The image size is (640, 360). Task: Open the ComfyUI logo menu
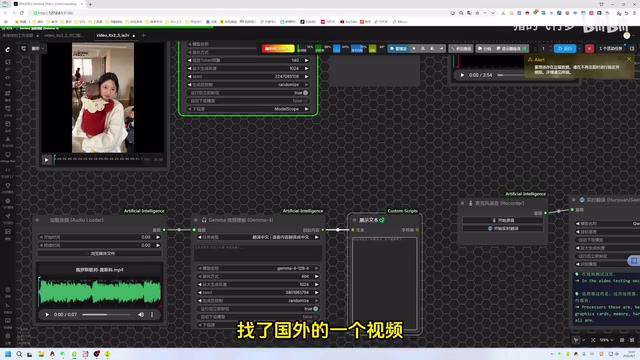(8, 49)
